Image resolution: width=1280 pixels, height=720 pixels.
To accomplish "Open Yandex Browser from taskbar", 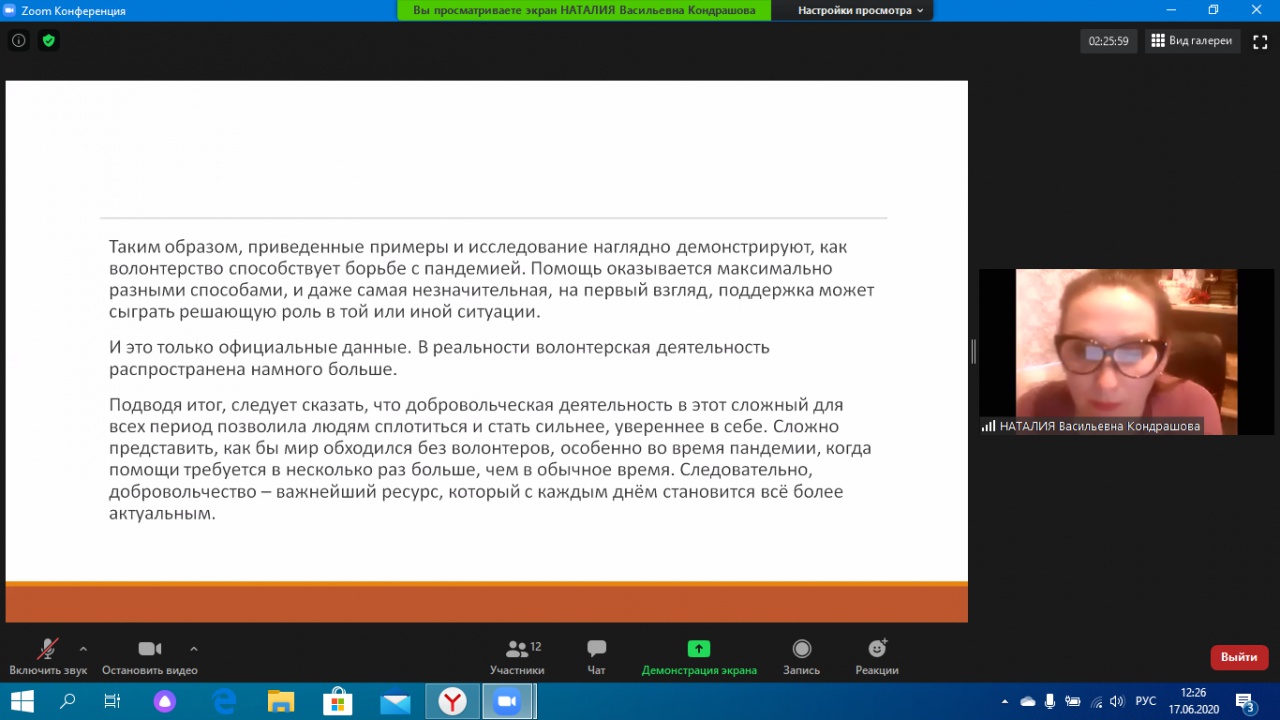I will point(453,702).
